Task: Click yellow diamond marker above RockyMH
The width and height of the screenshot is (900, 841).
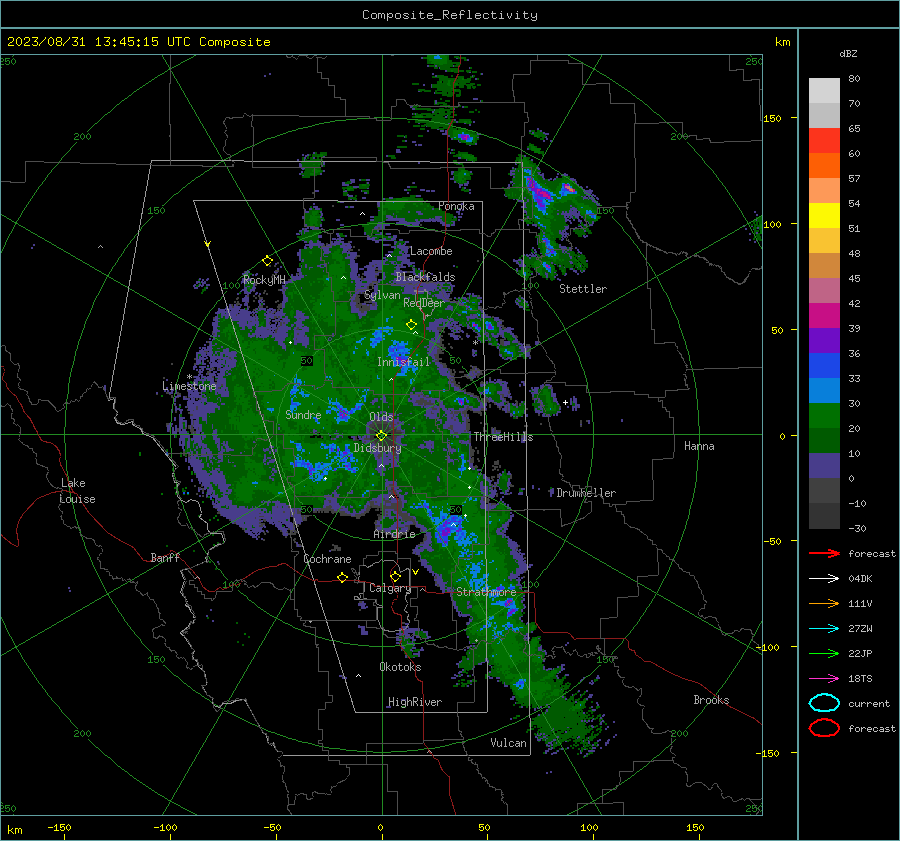Action: 267,261
